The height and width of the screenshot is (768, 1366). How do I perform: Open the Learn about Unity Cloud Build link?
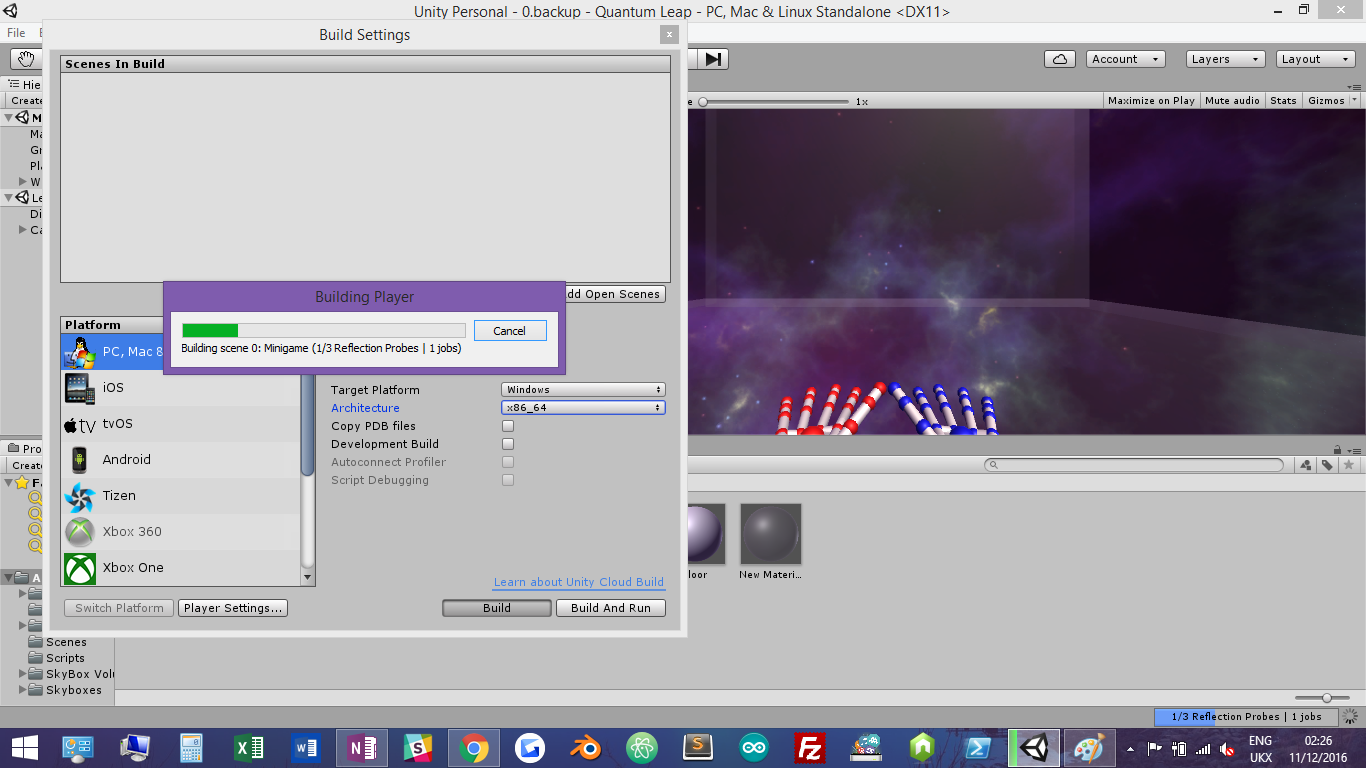tap(579, 582)
